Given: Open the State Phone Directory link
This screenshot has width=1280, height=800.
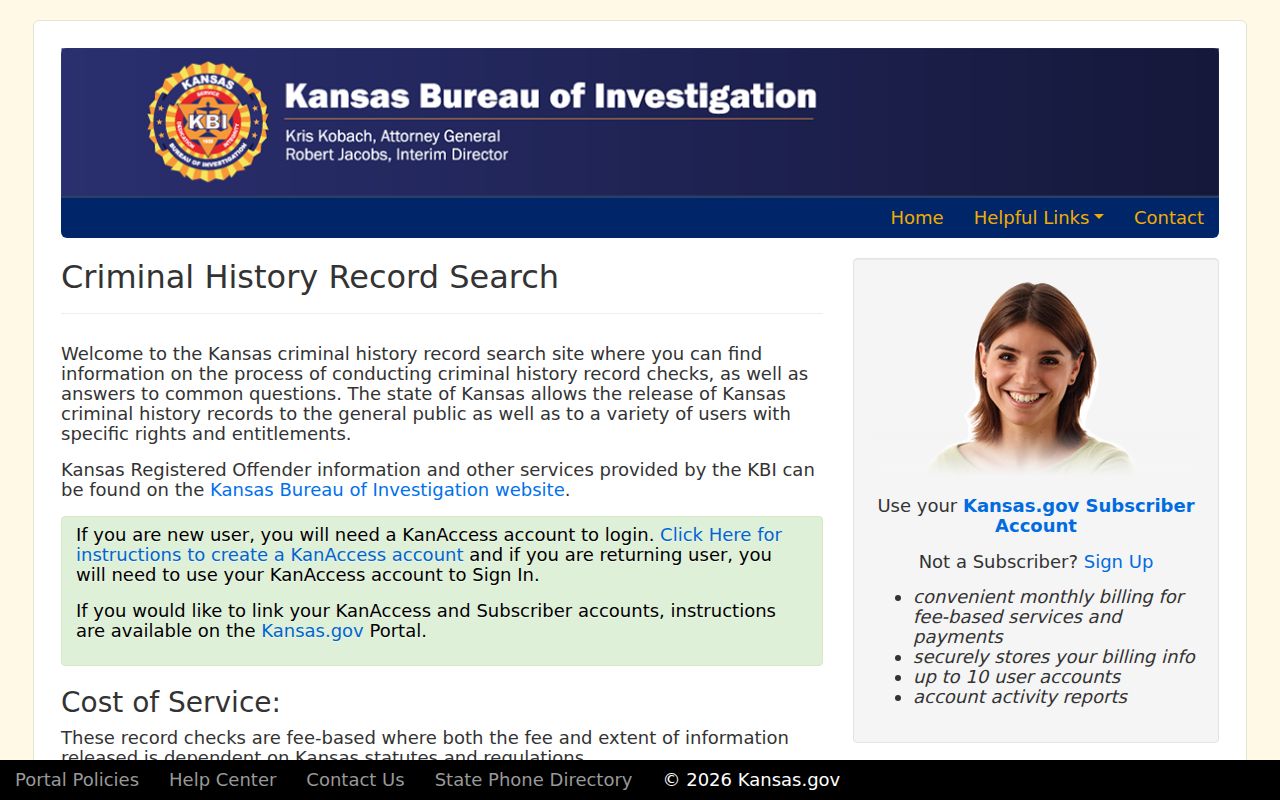Looking at the screenshot, I should [x=533, y=780].
